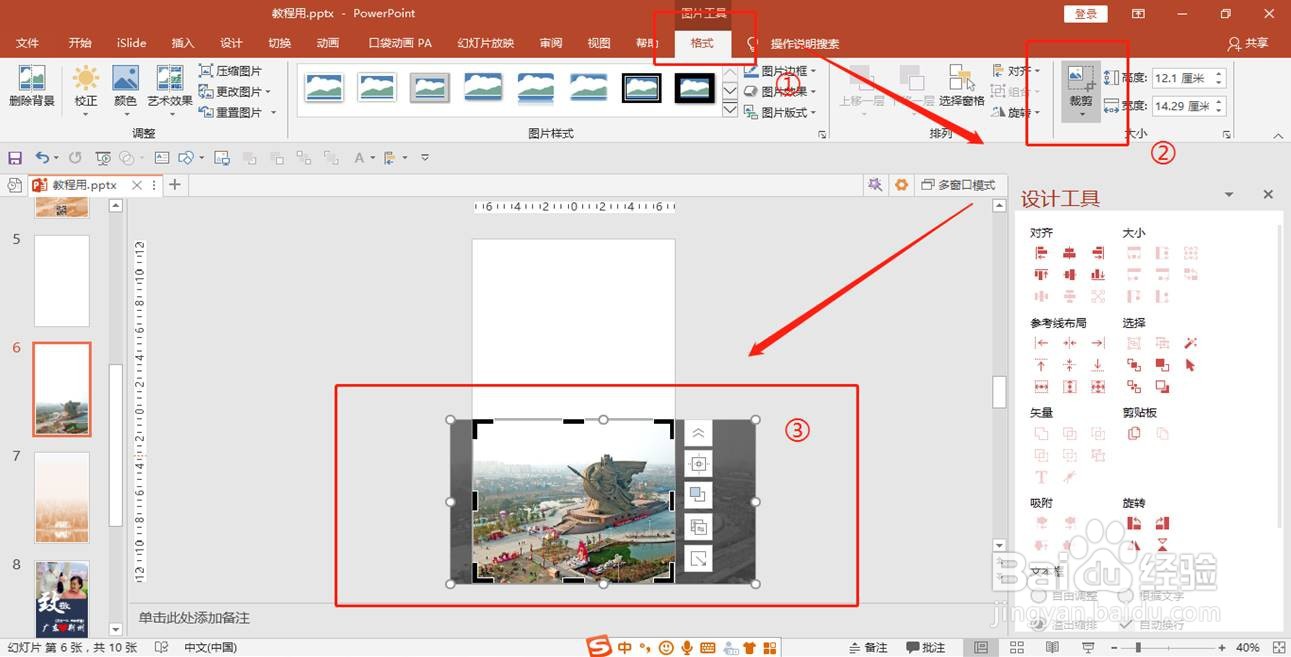The width and height of the screenshot is (1291, 657).
Task: Click the align left icon in Design Tools
Action: (1041, 254)
